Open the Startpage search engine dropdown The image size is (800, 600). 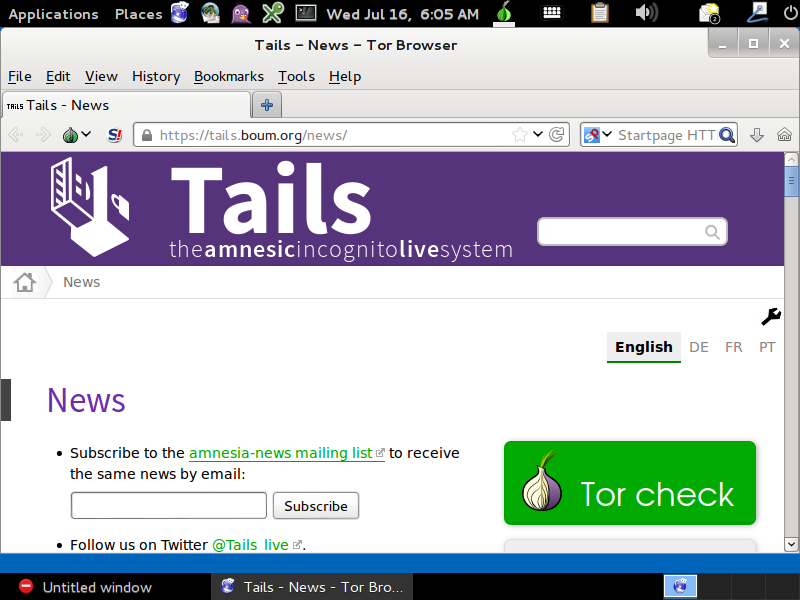coord(597,135)
